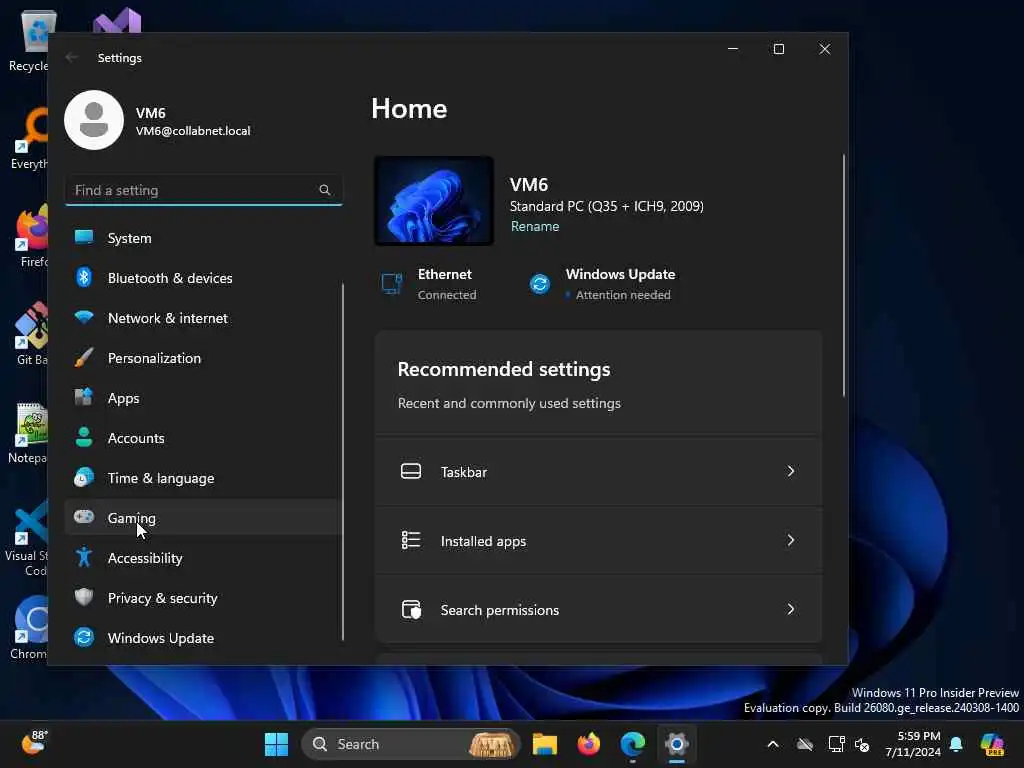Click the Find a setting search box
This screenshot has height=768, width=1024.
coord(204,190)
